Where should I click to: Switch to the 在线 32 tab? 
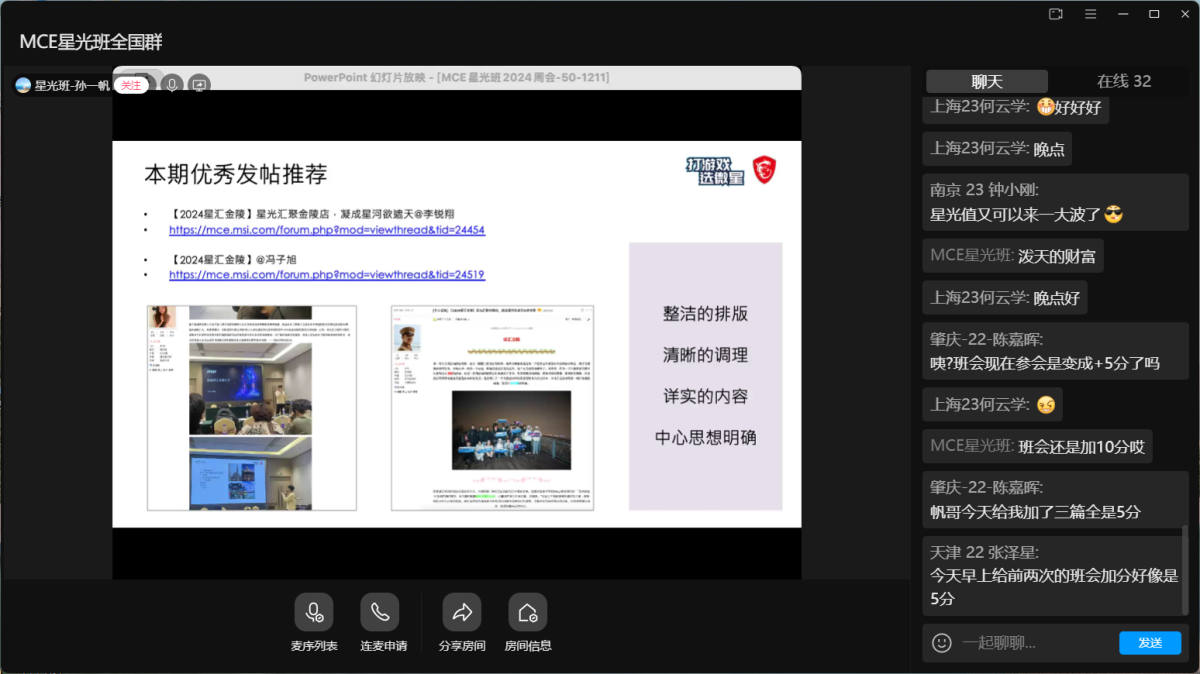point(1123,81)
